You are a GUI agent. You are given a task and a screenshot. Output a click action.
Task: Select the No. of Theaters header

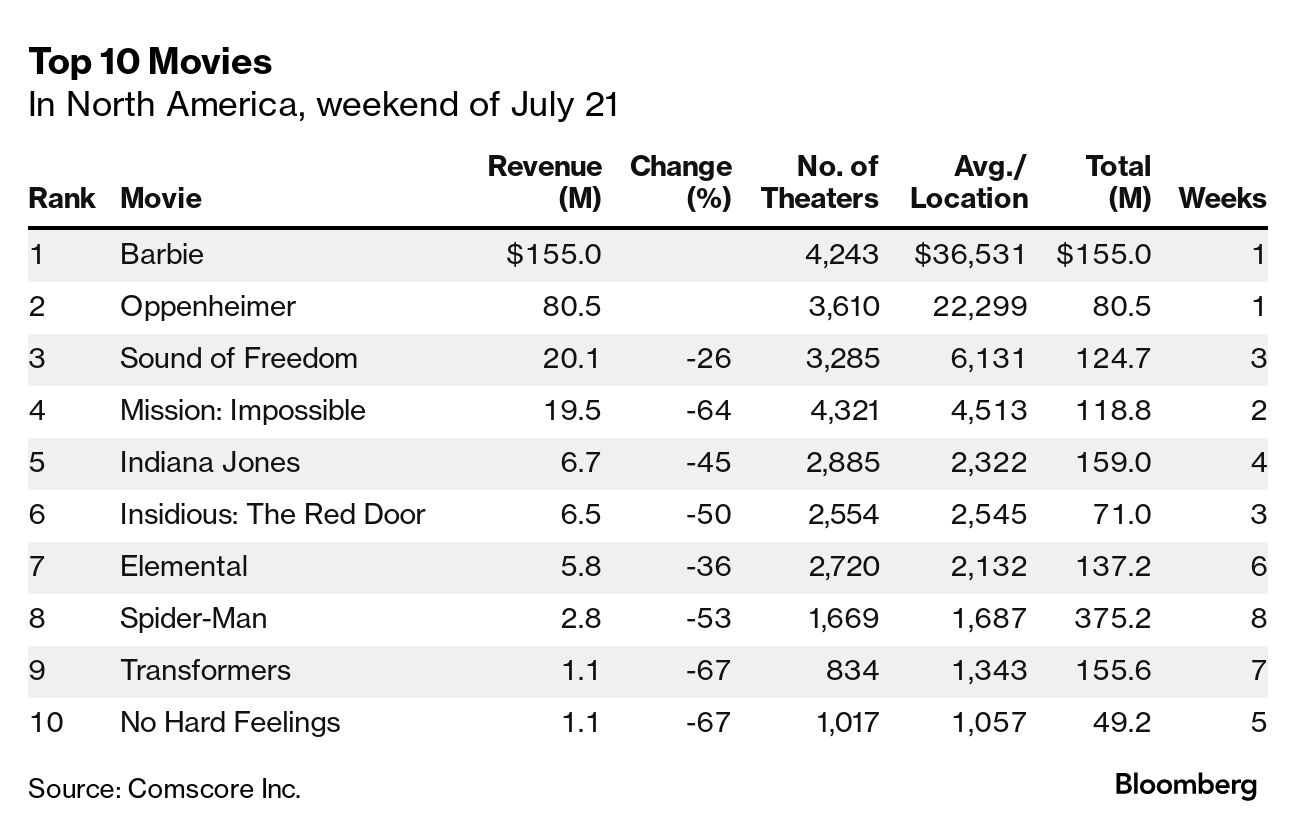[820, 182]
